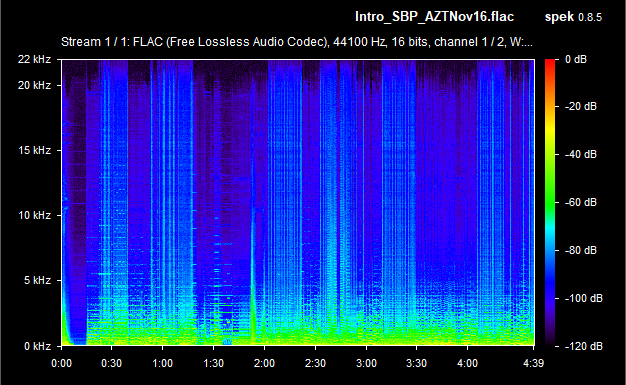
Task: Click the red top of the dB color scale
Action: click(x=550, y=65)
